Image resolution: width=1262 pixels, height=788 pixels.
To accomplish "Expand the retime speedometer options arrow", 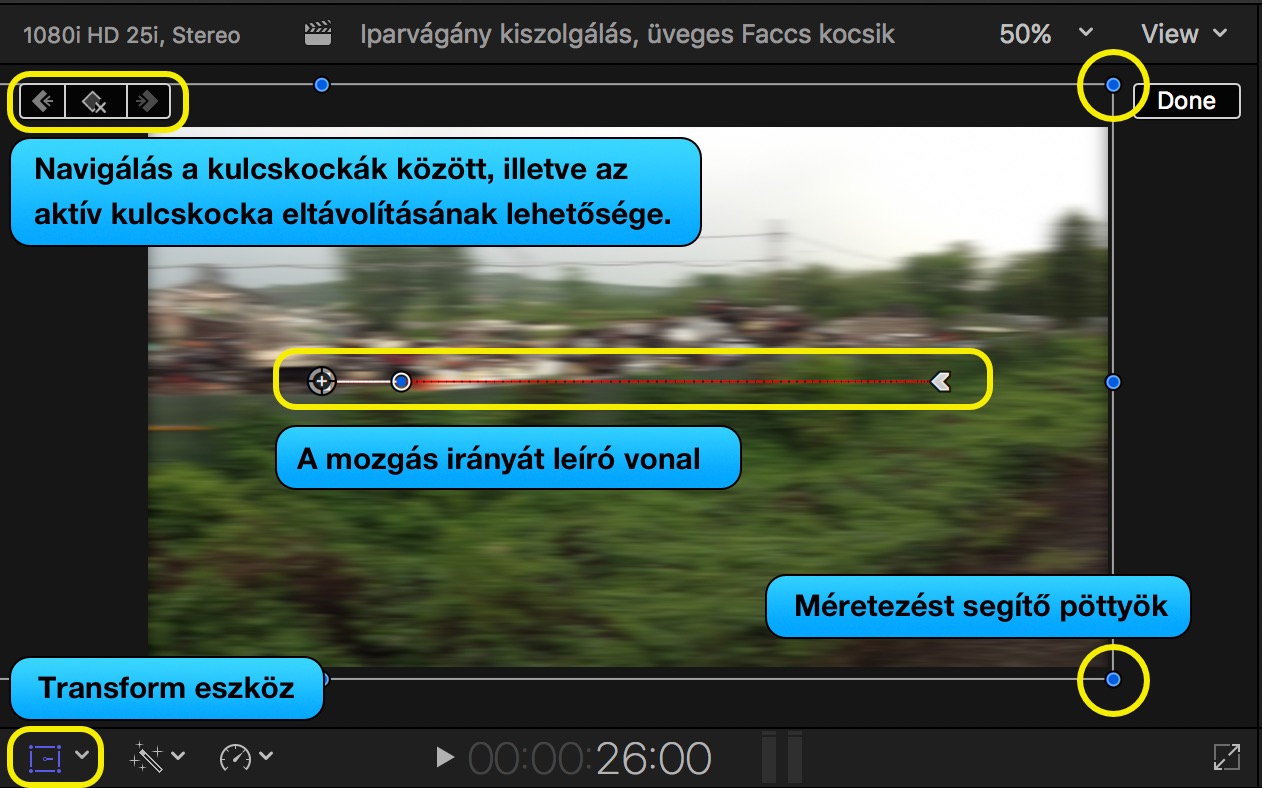I will click(266, 756).
